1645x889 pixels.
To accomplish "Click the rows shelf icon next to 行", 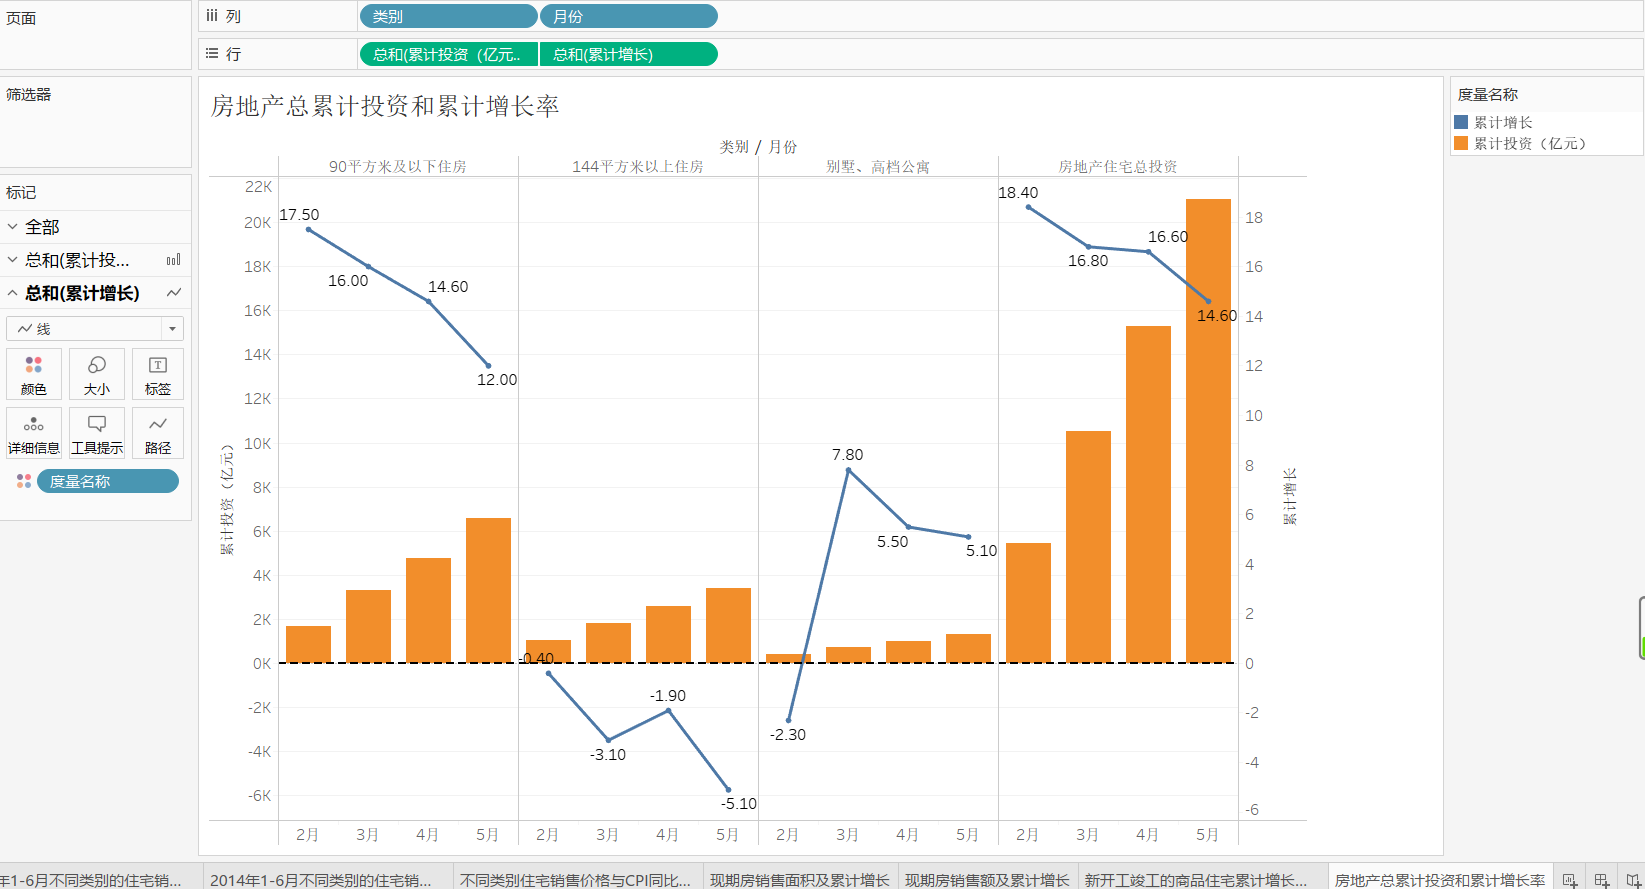I will [212, 54].
